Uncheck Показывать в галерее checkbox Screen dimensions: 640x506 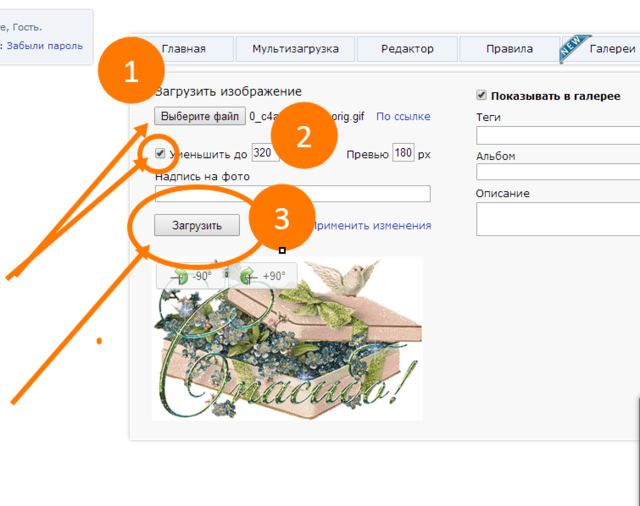[x=481, y=95]
